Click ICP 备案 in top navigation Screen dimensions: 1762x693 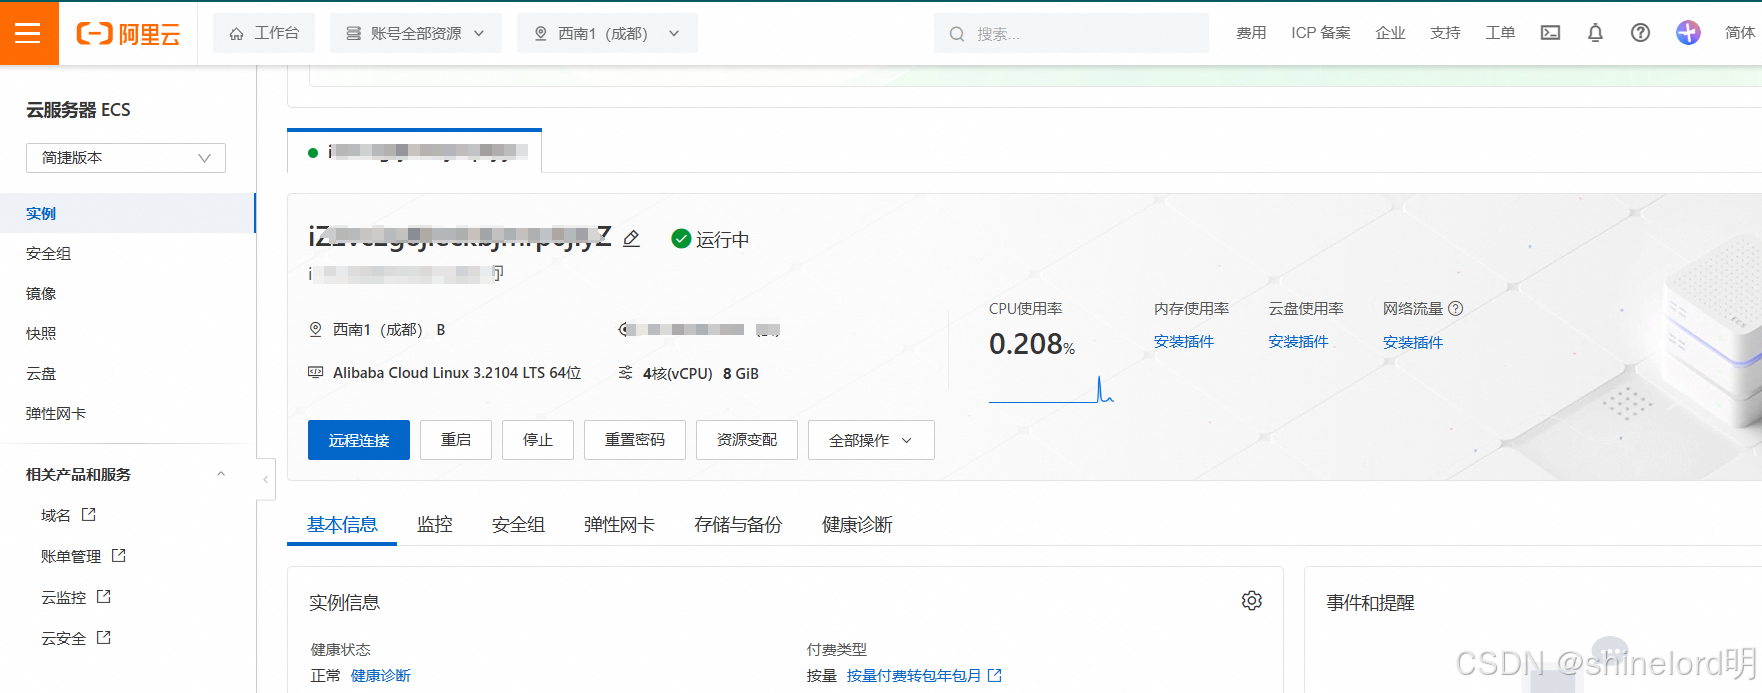point(1320,33)
